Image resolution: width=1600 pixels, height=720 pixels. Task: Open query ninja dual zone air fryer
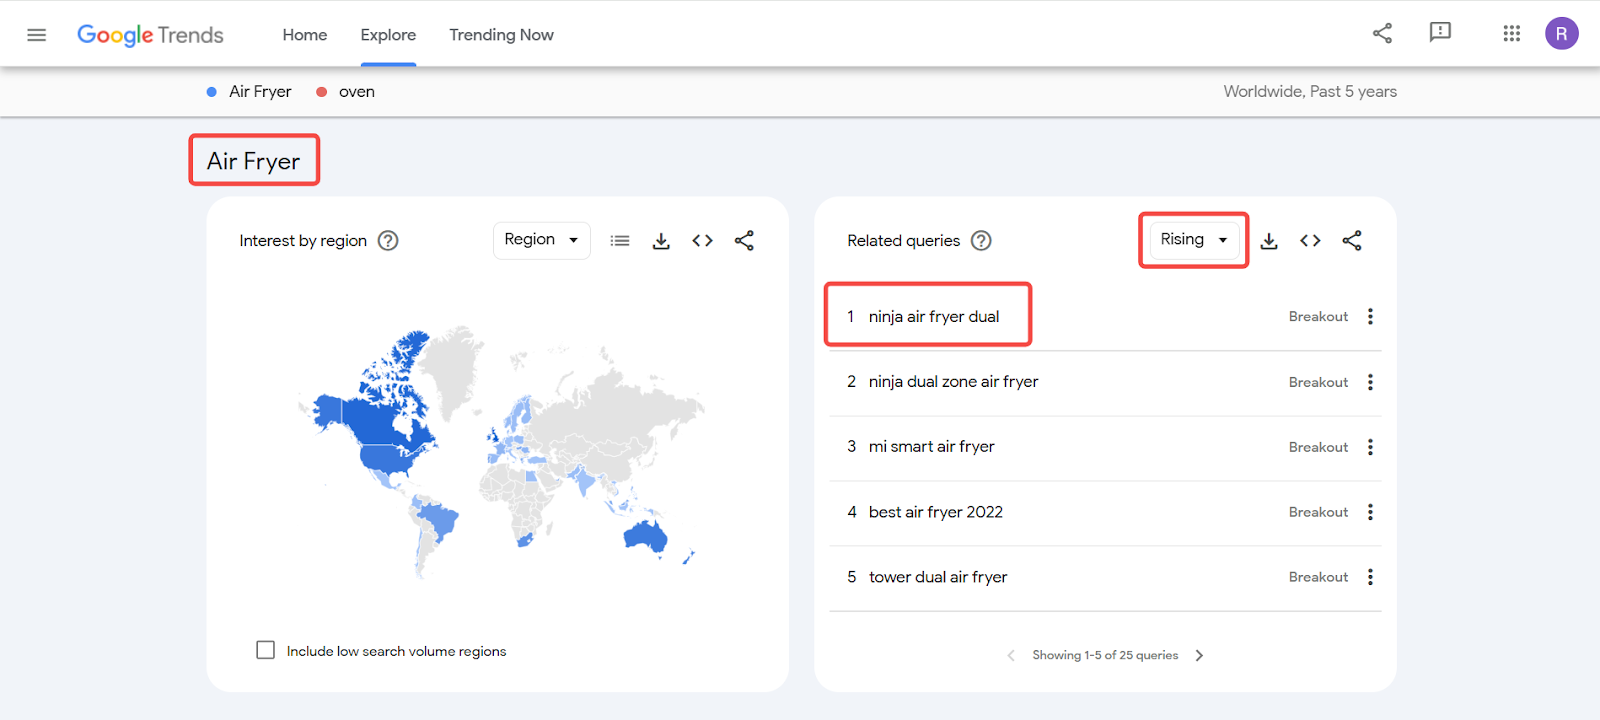[x=953, y=382]
